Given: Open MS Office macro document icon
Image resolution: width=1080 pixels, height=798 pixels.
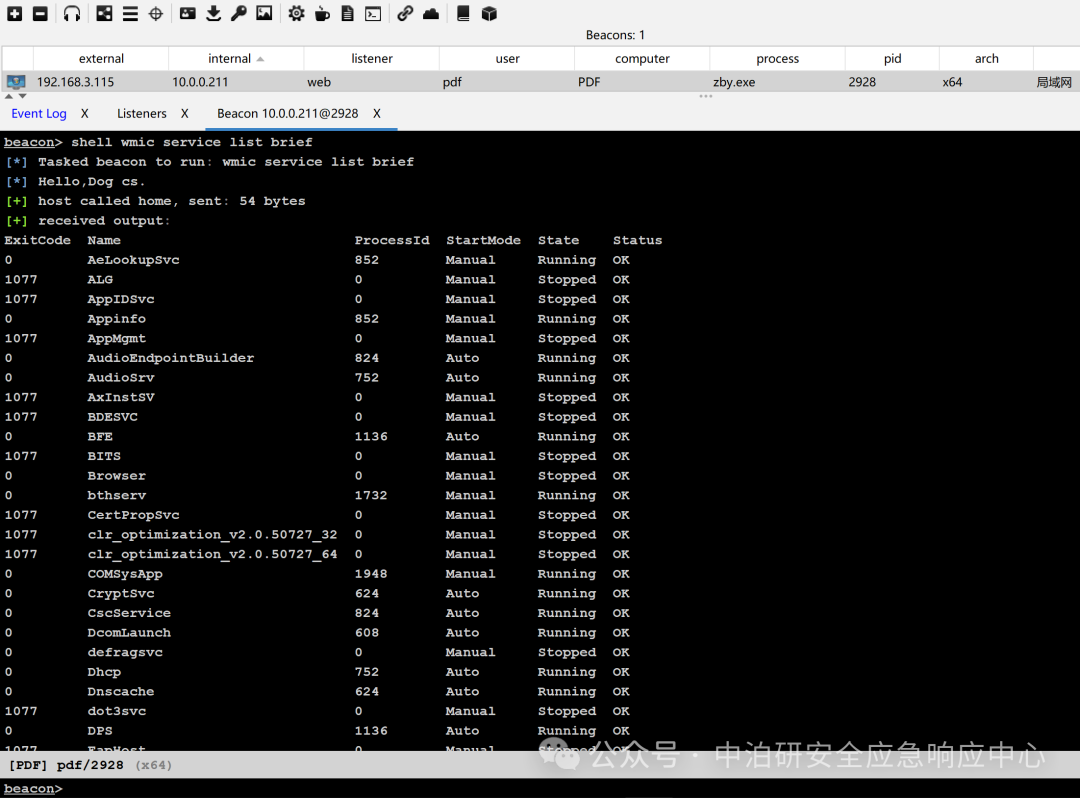Looking at the screenshot, I should (348, 14).
